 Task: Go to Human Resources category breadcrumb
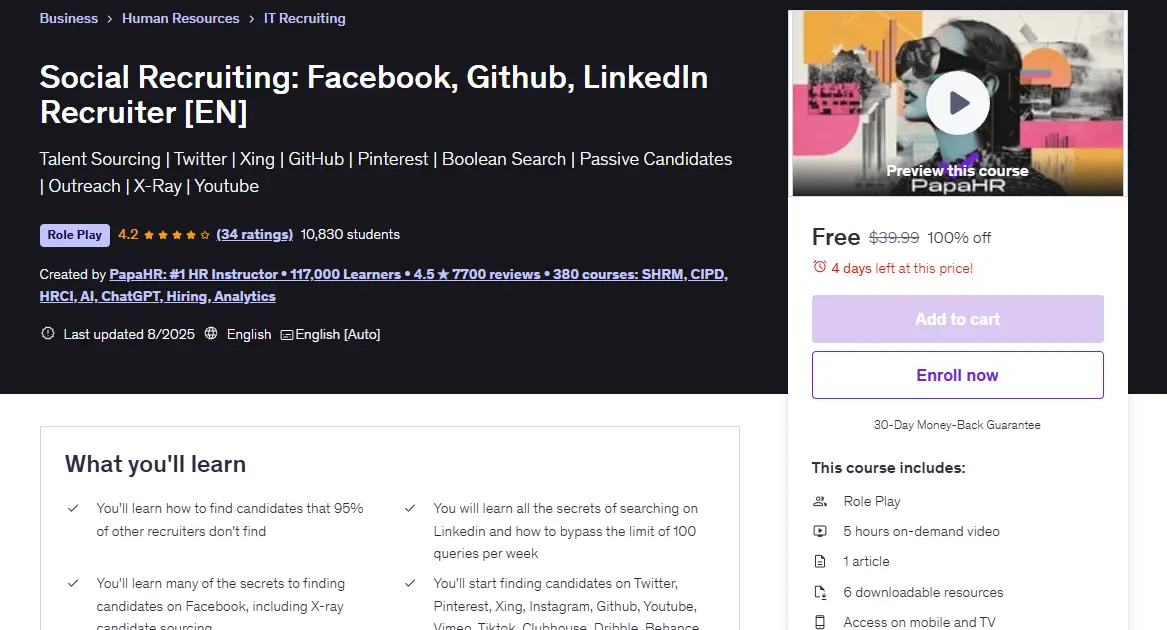[x=181, y=18]
